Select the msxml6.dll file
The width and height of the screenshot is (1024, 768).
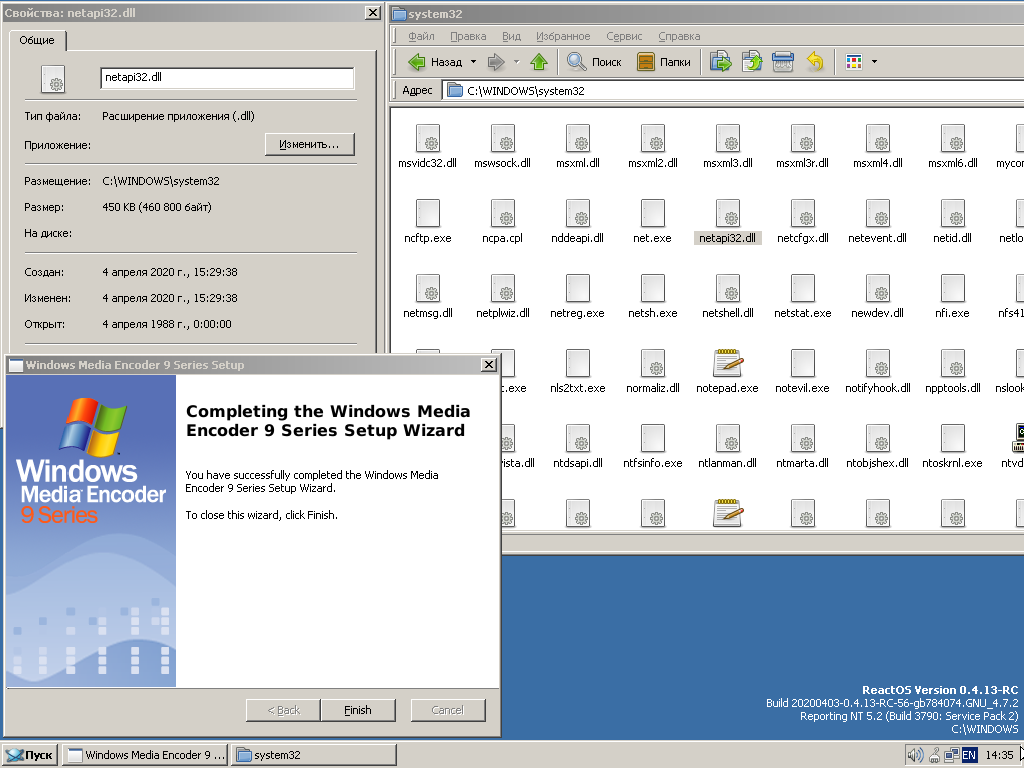coord(952,147)
